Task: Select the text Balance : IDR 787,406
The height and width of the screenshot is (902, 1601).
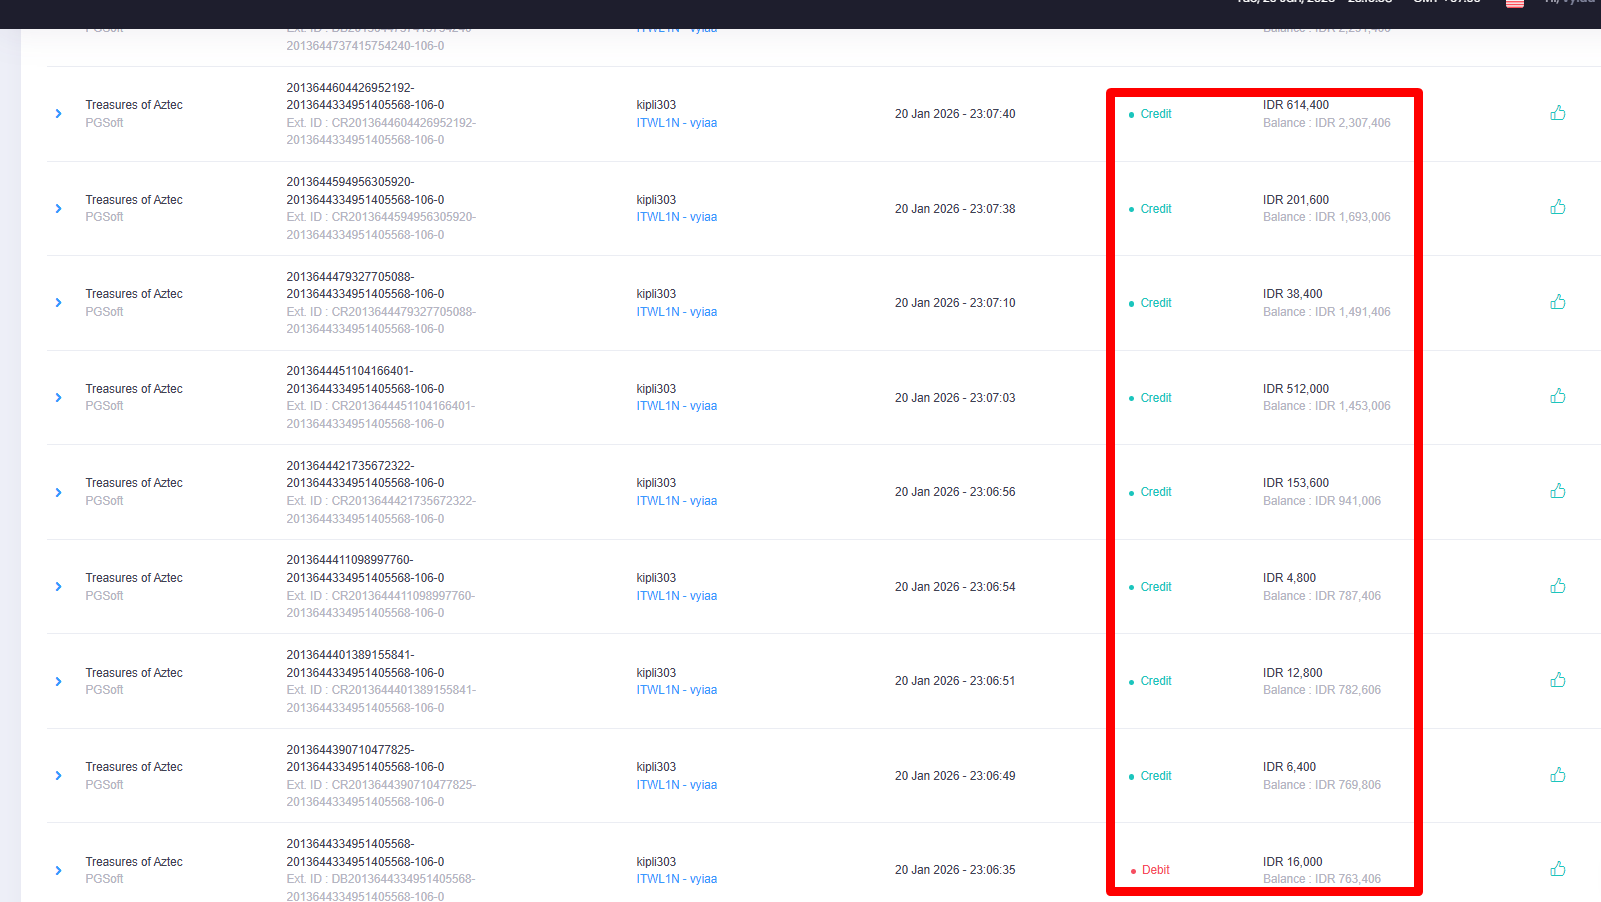Action: click(1322, 596)
